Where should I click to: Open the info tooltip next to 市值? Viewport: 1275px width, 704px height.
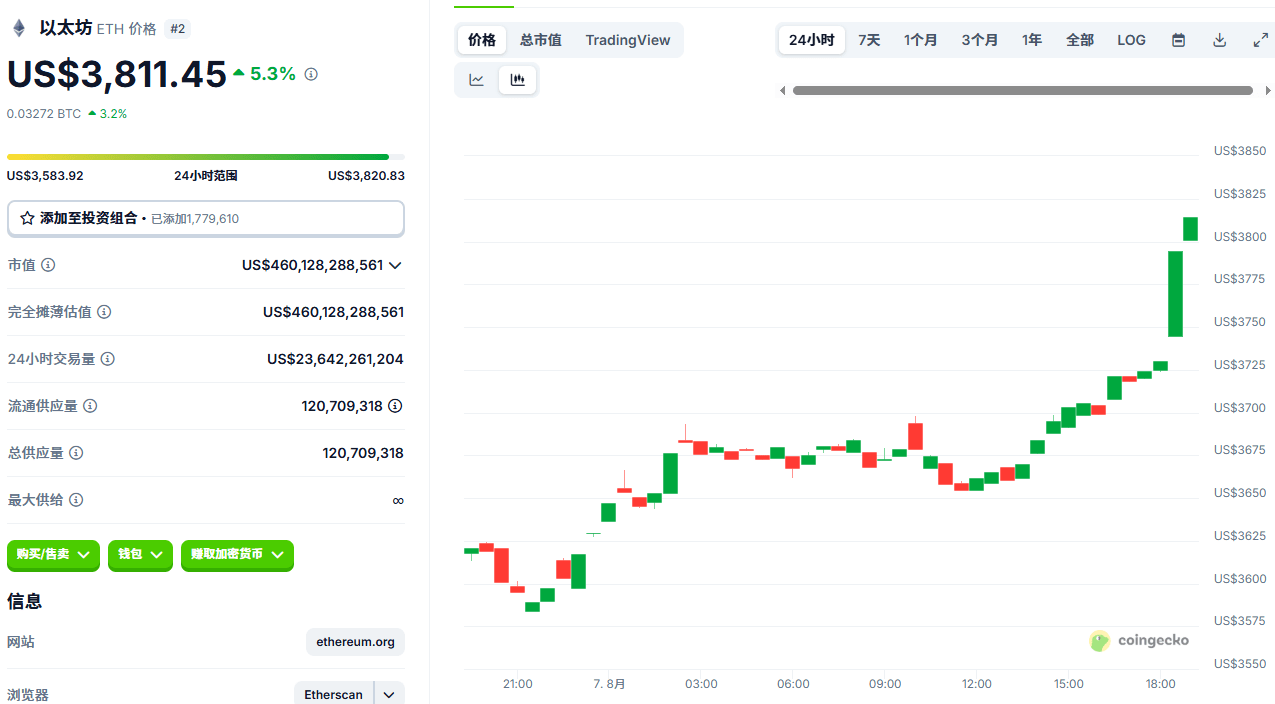point(48,265)
